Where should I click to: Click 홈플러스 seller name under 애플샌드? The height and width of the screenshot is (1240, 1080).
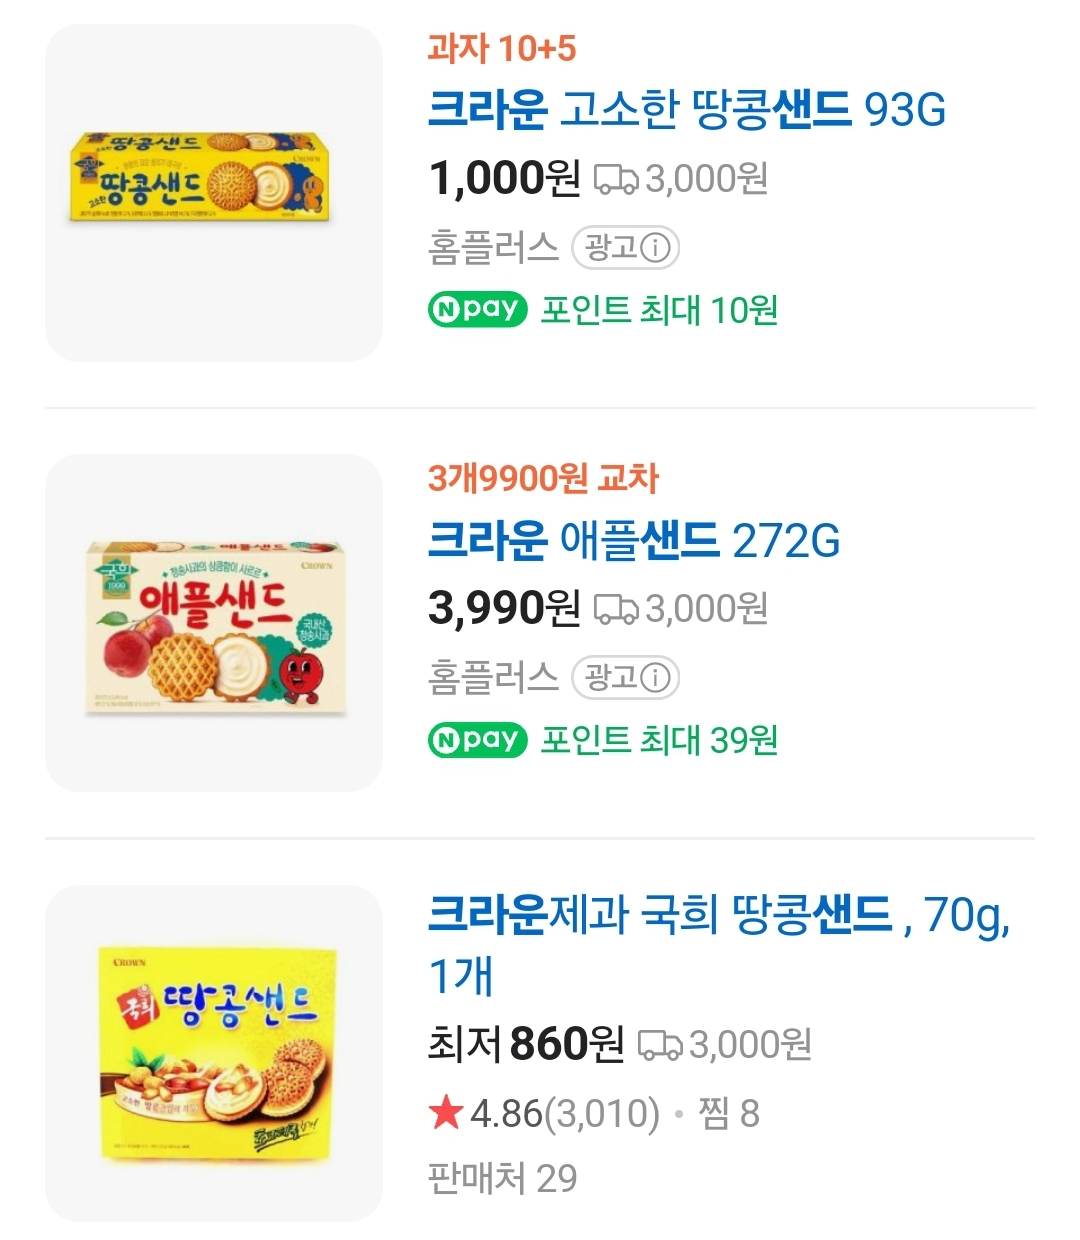pos(492,678)
